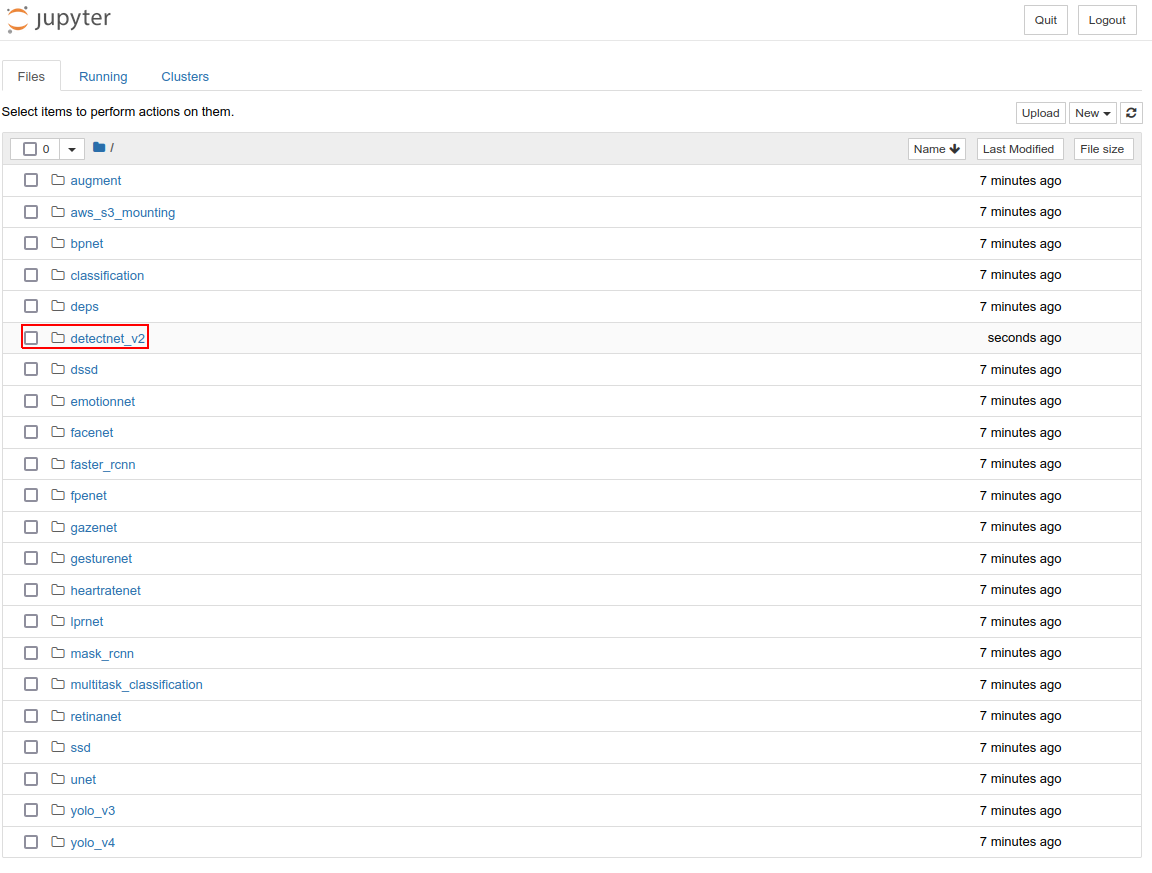Viewport: 1152px width, 873px height.
Task: Sort by File size
Action: pos(1103,149)
